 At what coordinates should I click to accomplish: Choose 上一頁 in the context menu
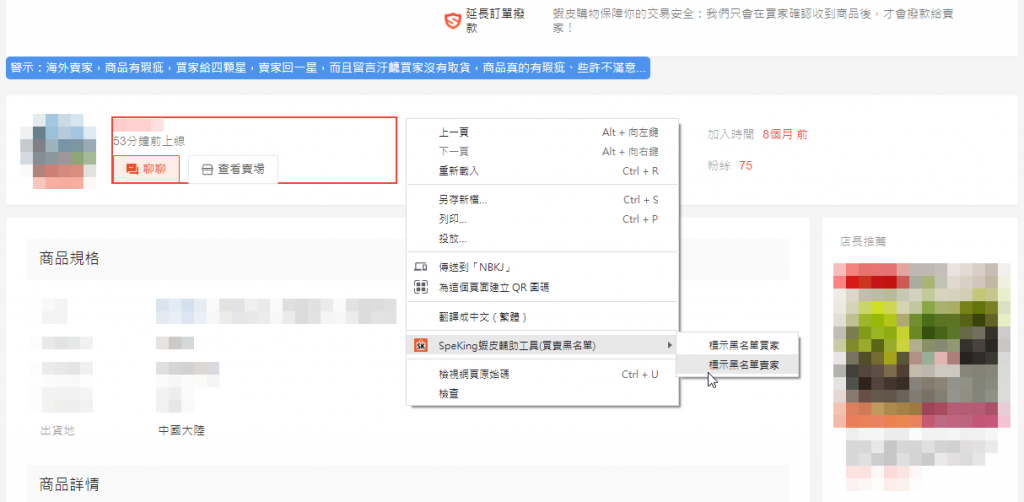[454, 132]
